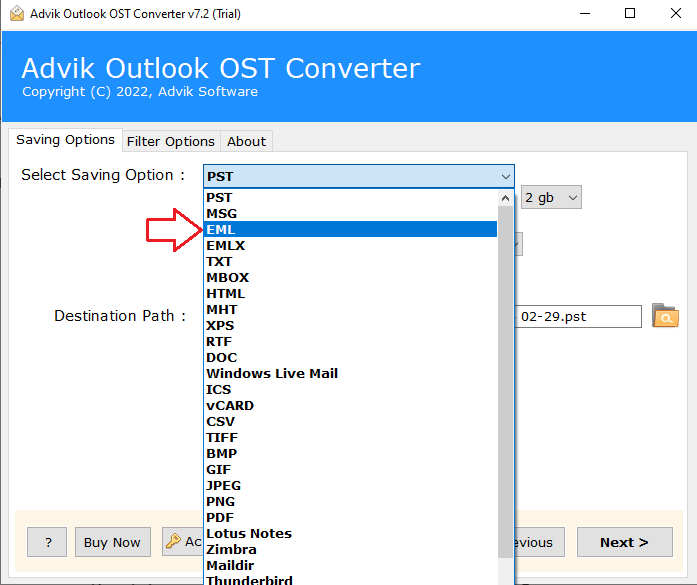Choose PST from the saving options list
The image size is (697, 585).
(x=350, y=197)
